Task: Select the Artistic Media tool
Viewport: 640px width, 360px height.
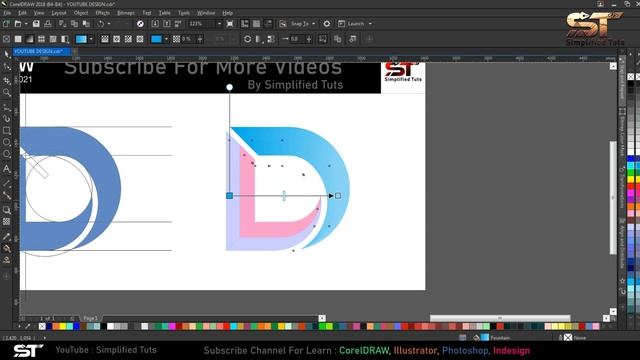Action: [7, 119]
